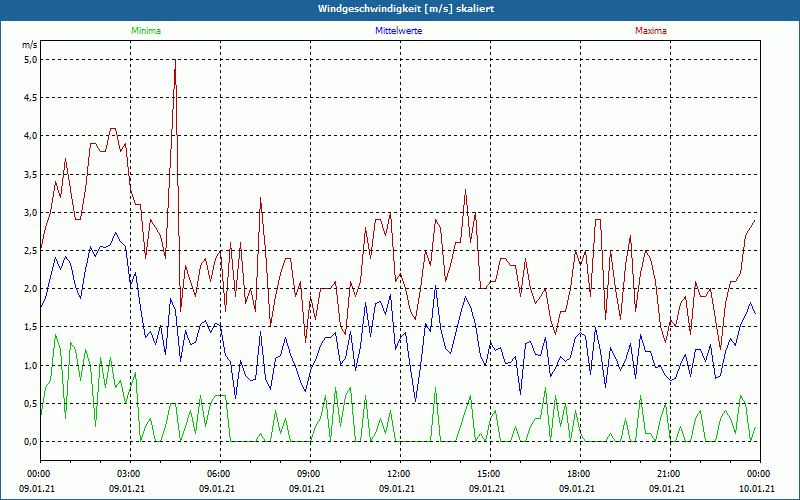The width and height of the screenshot is (800, 500).
Task: Click the 21:00 time axis label
Action: pos(669,474)
